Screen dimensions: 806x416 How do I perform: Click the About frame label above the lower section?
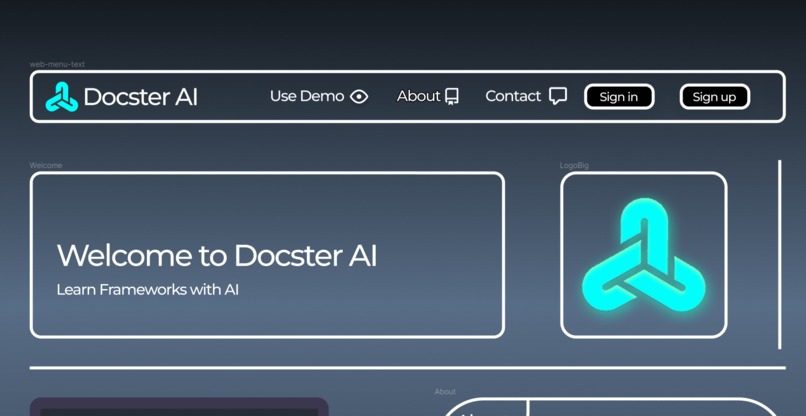(x=445, y=391)
